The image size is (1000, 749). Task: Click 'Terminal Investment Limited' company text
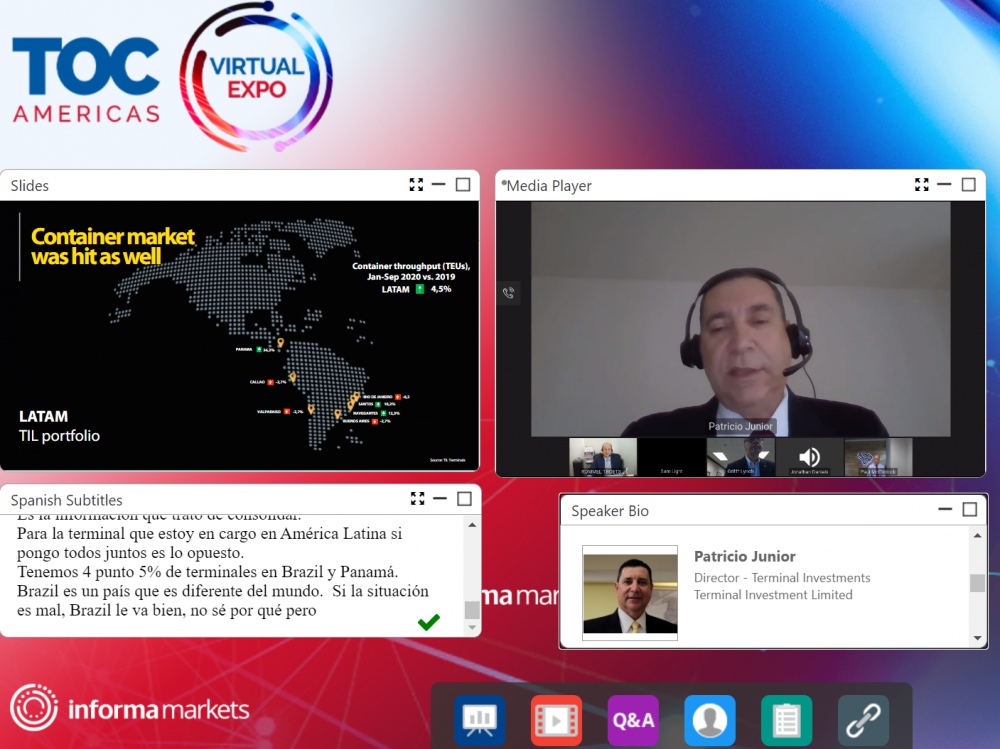(x=773, y=595)
